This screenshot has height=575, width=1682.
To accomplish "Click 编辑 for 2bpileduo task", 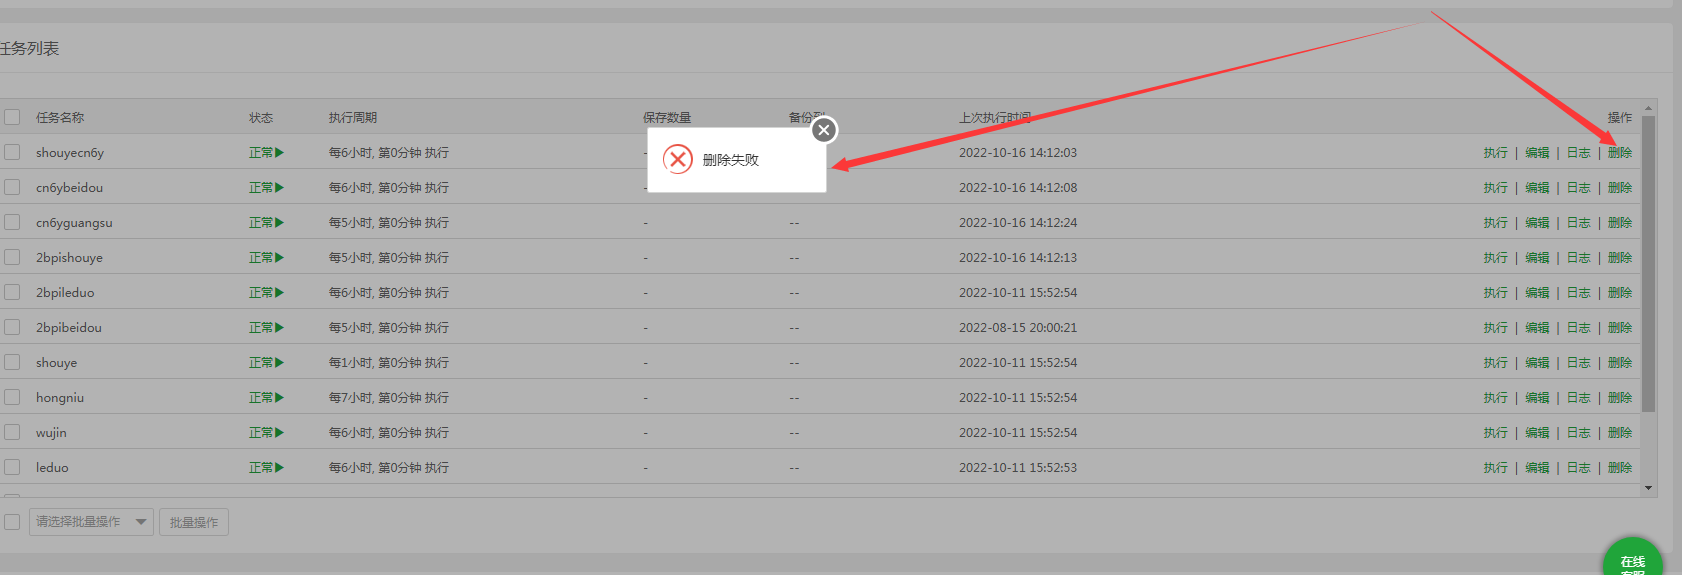I will coord(1537,293).
